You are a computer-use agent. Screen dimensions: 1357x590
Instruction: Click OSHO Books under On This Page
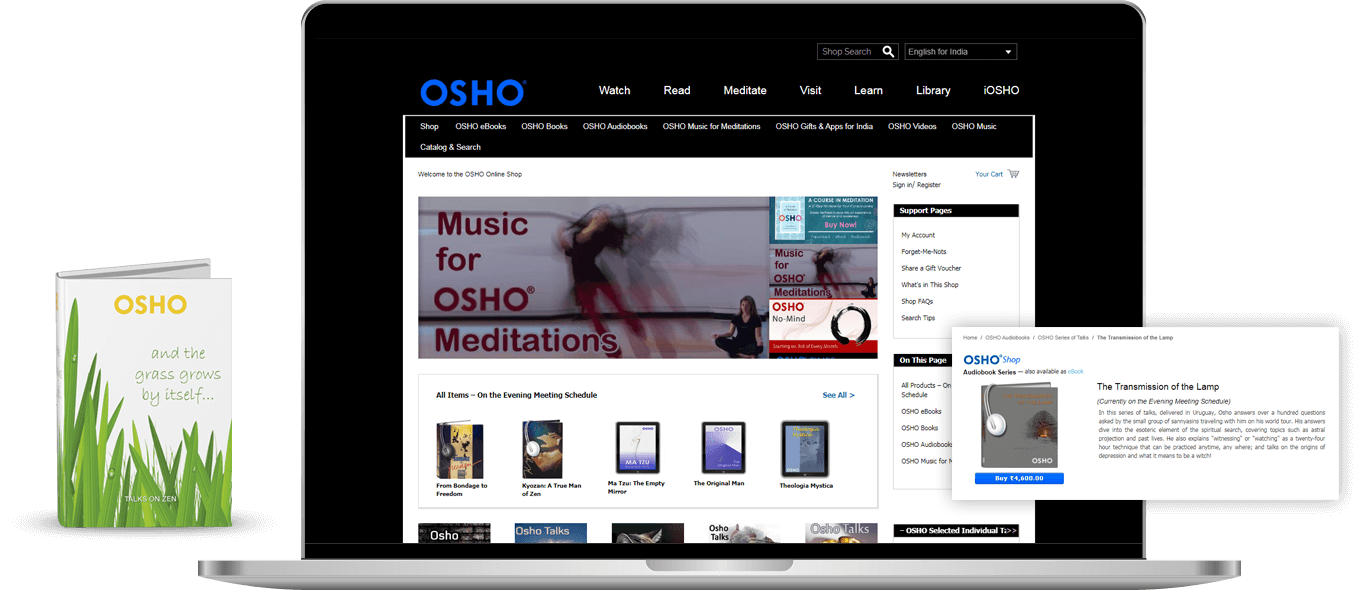[919, 428]
